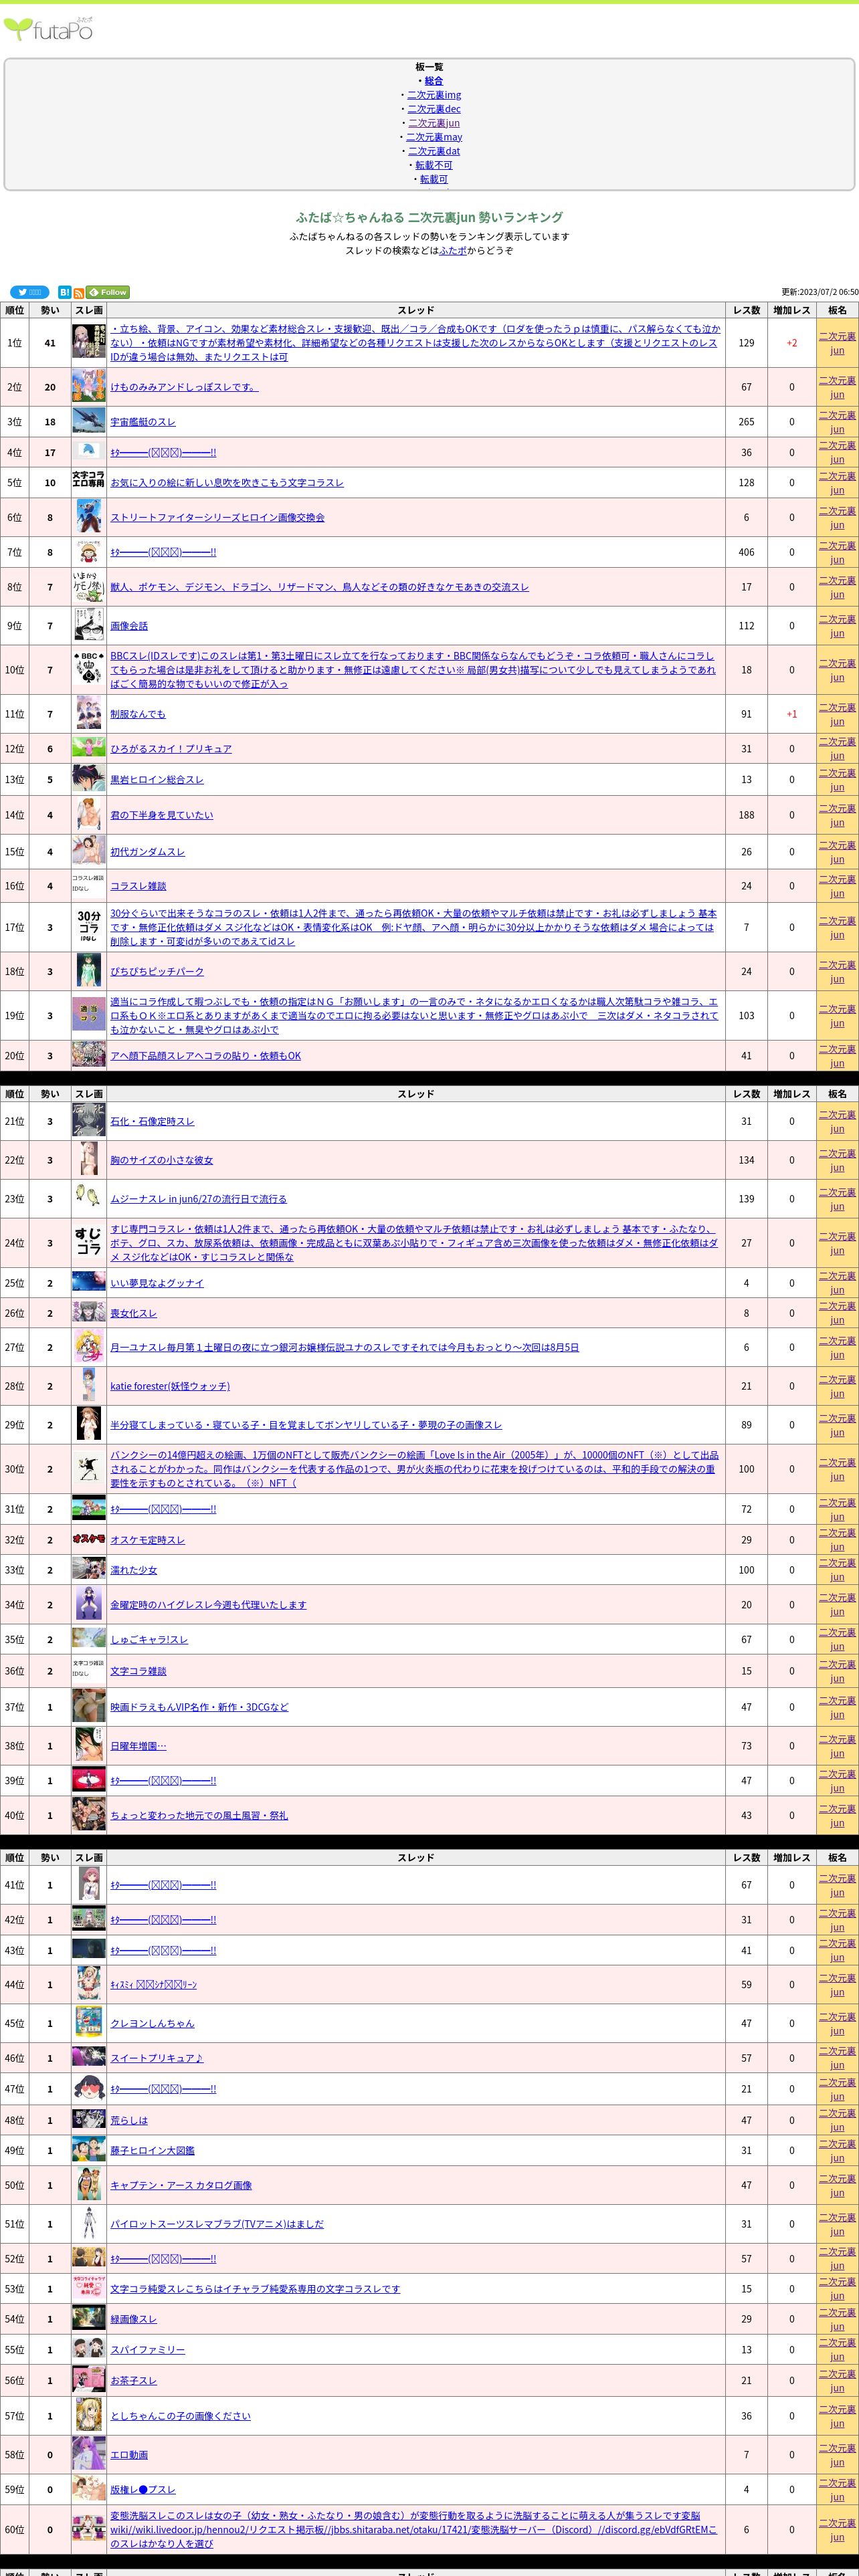This screenshot has width=859, height=2576.
Task: Open the 緑画像スレ thread link
Action: [x=133, y=2319]
